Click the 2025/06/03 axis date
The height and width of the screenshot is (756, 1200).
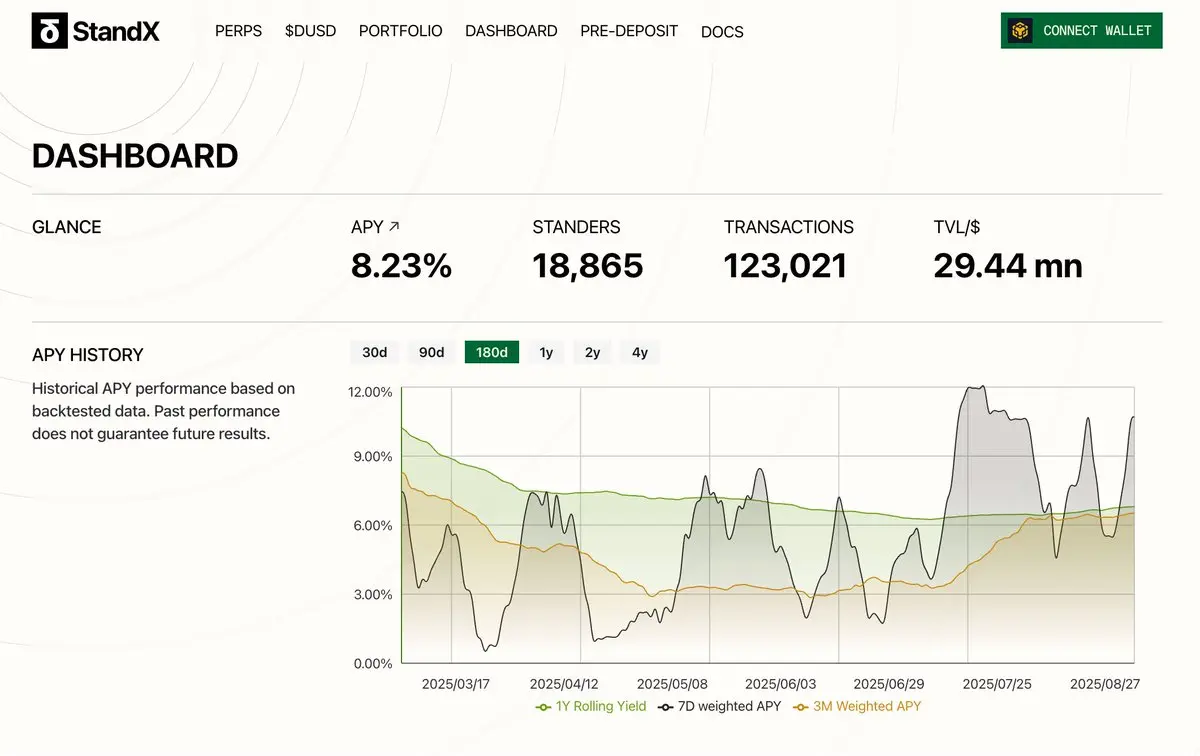pos(782,685)
